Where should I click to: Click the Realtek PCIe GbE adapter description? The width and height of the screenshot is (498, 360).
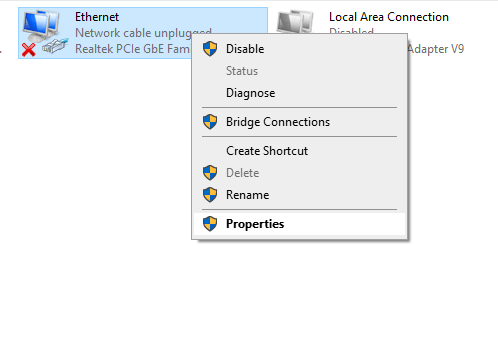click(x=133, y=49)
